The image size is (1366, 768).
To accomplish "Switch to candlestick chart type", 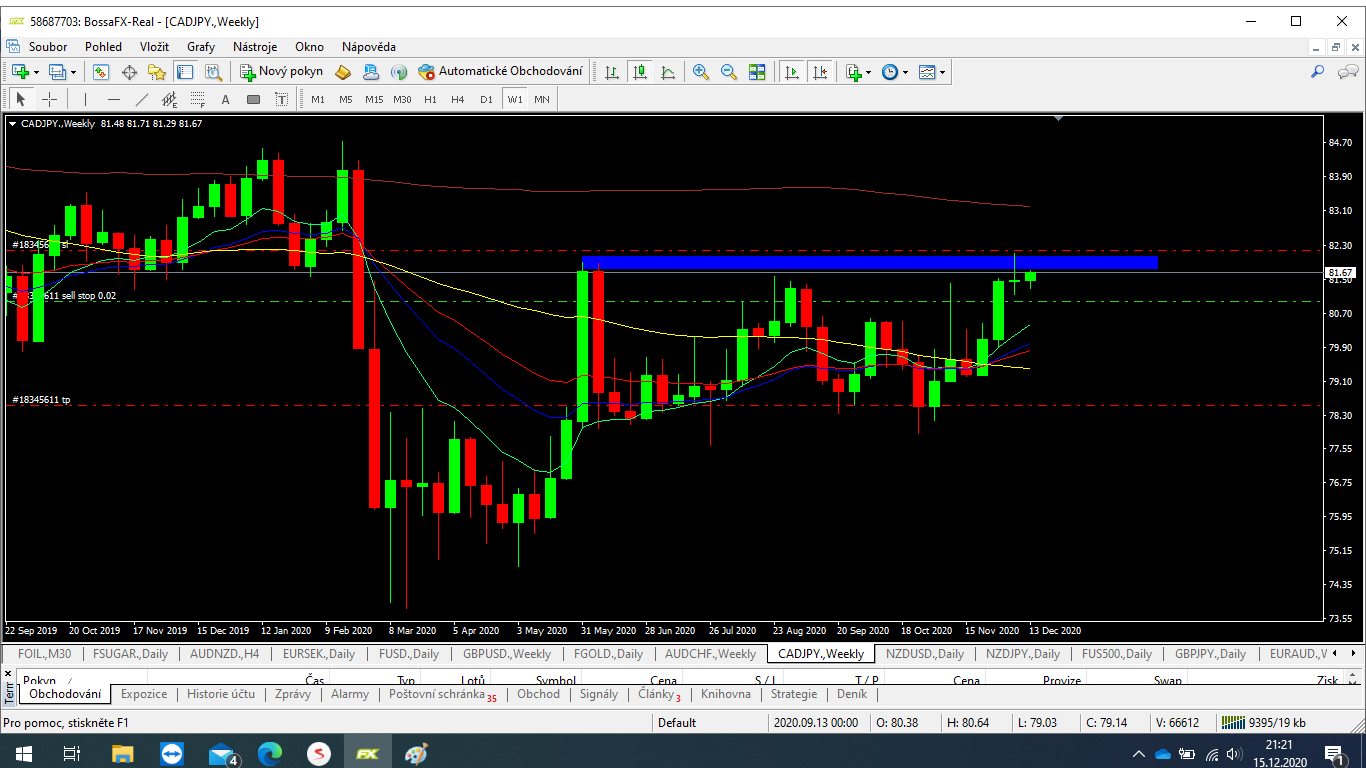I will tap(640, 72).
